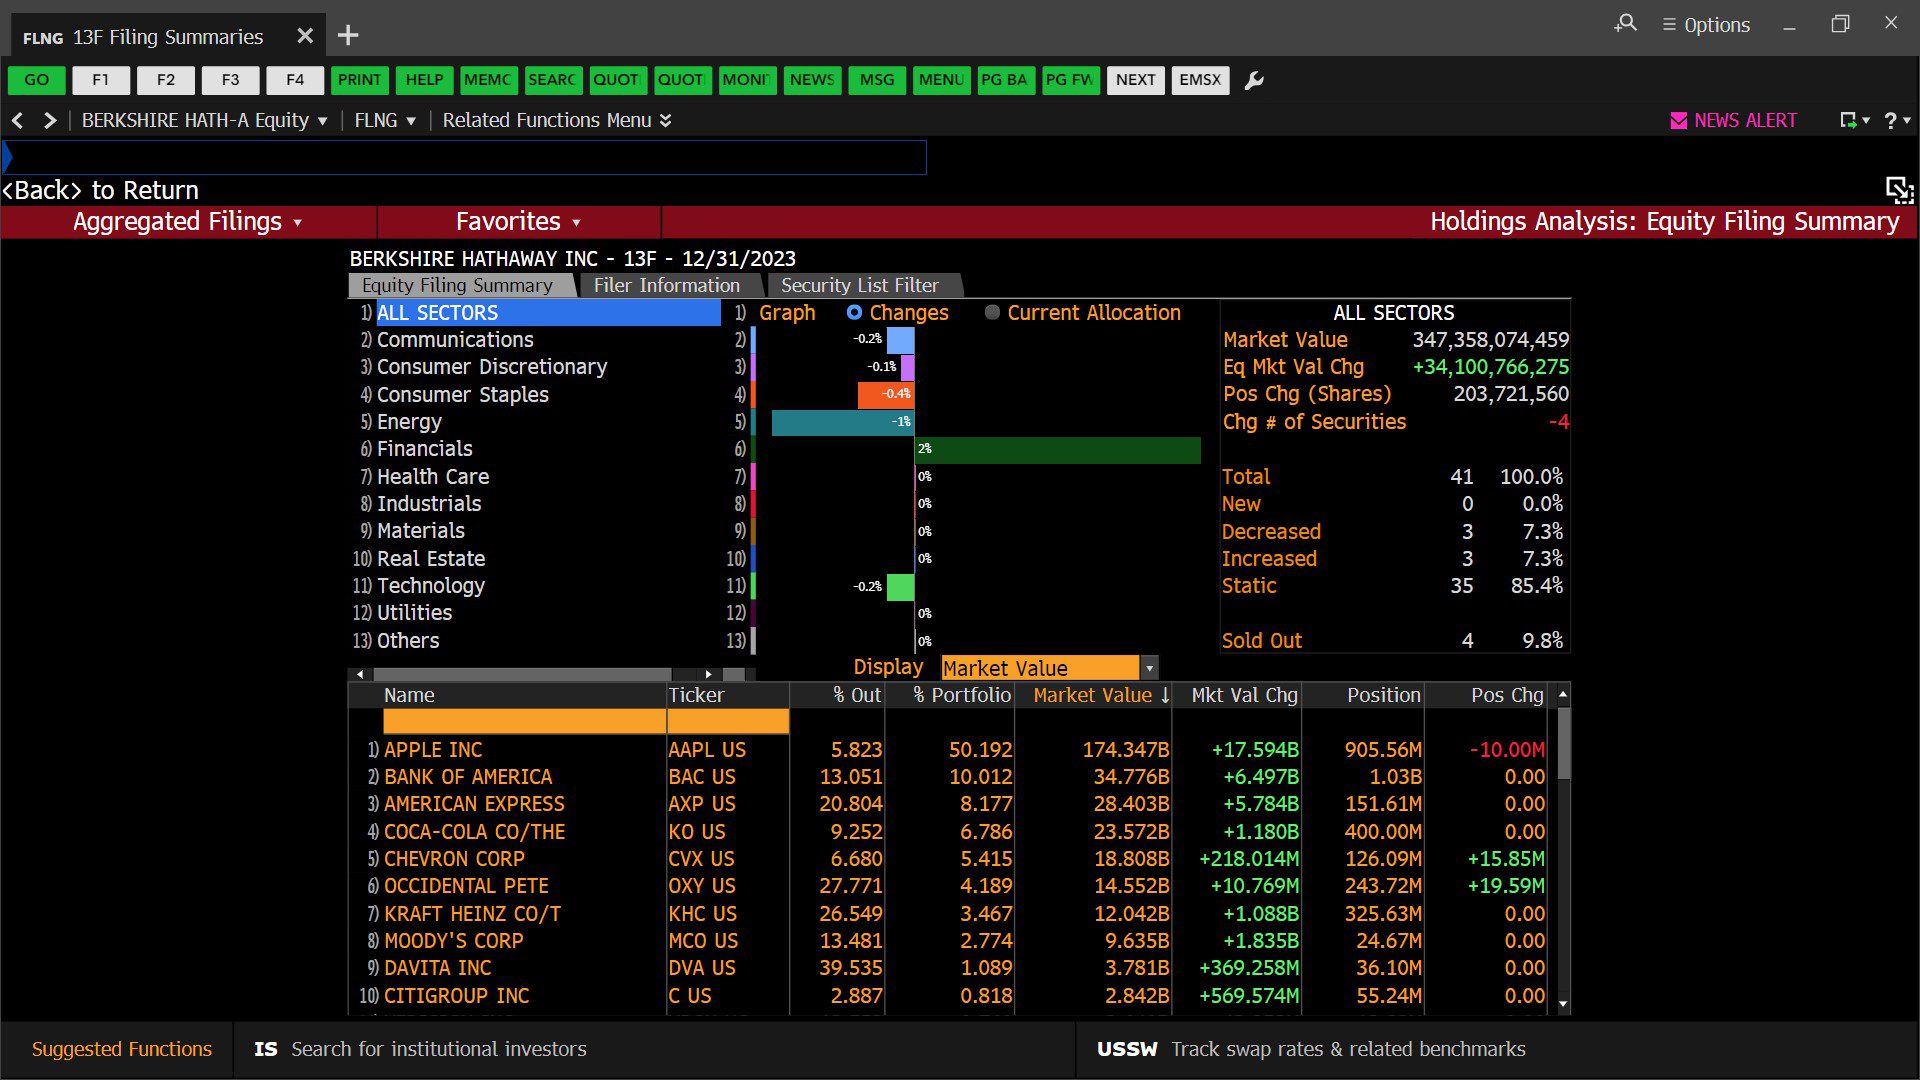Click the F1 key button
Screen dimensions: 1920x1080
tap(101, 80)
